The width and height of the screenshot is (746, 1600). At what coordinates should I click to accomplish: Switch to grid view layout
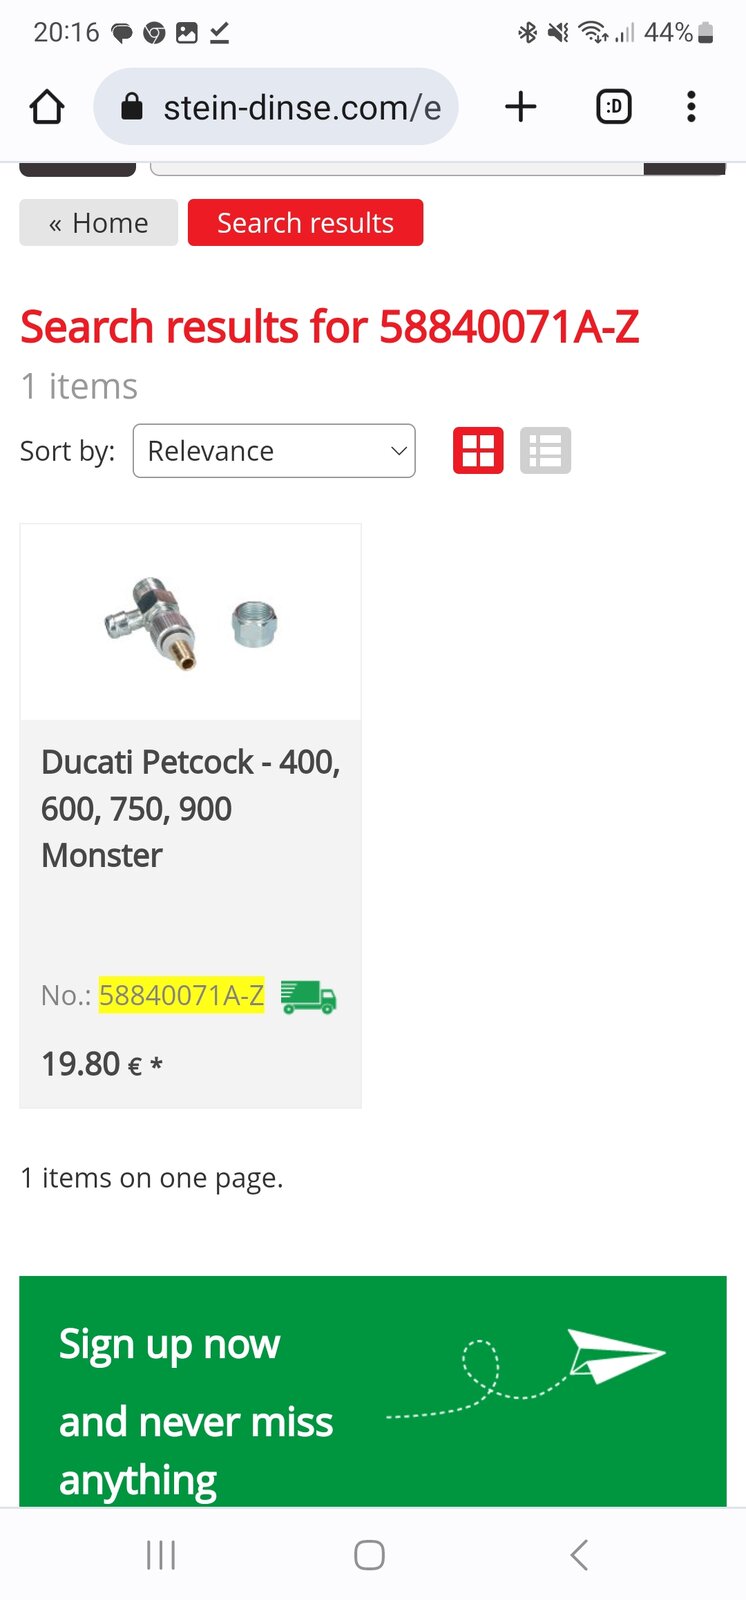[478, 451]
